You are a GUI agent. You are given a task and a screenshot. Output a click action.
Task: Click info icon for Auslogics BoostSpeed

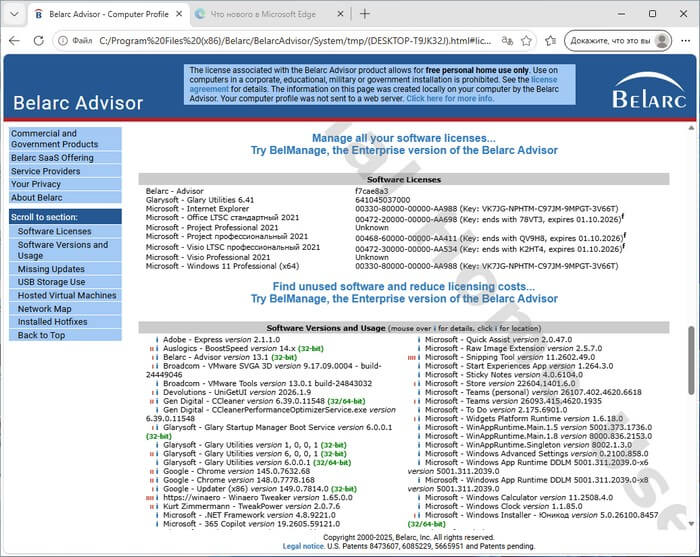click(x=157, y=349)
